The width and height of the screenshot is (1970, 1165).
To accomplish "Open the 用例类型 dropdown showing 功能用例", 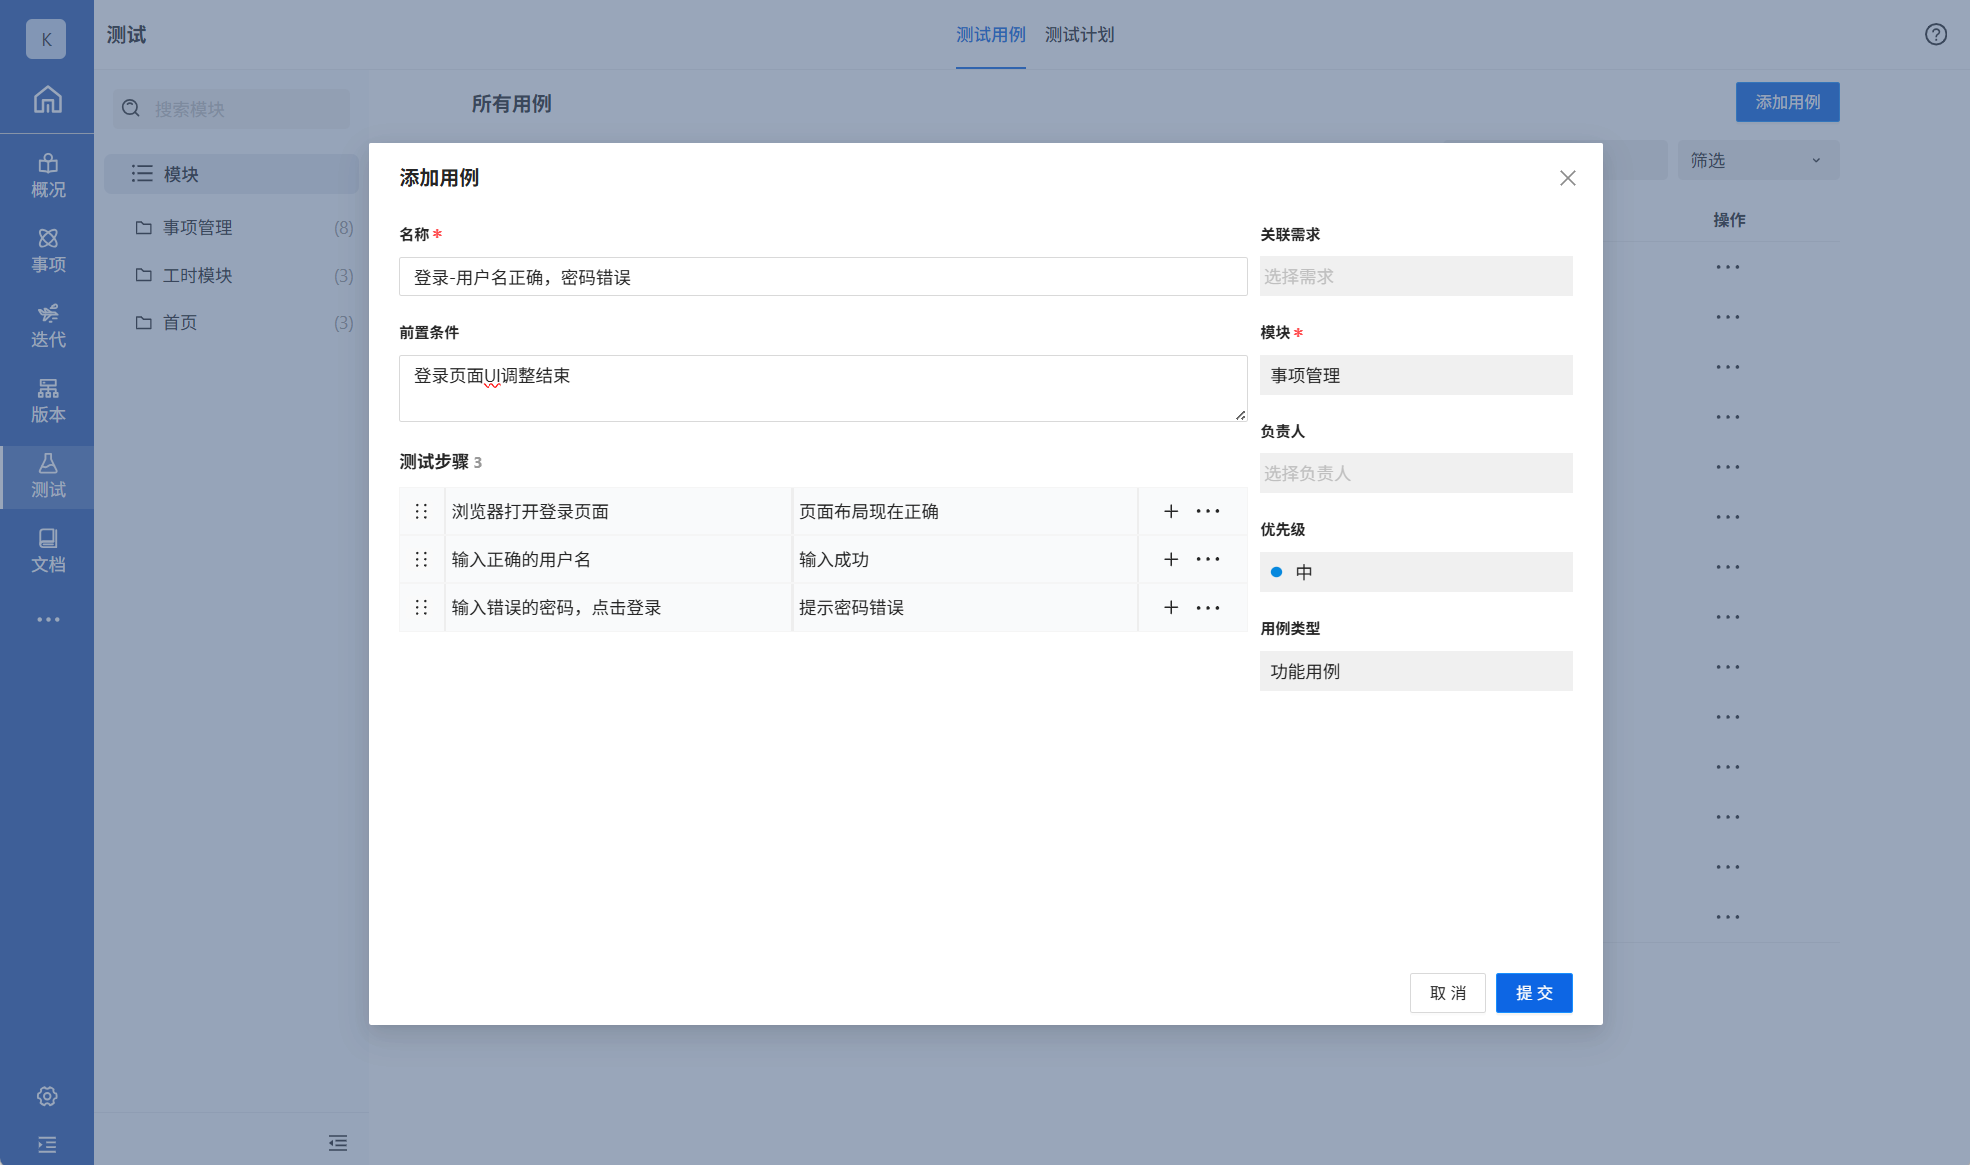I will [x=1415, y=671].
